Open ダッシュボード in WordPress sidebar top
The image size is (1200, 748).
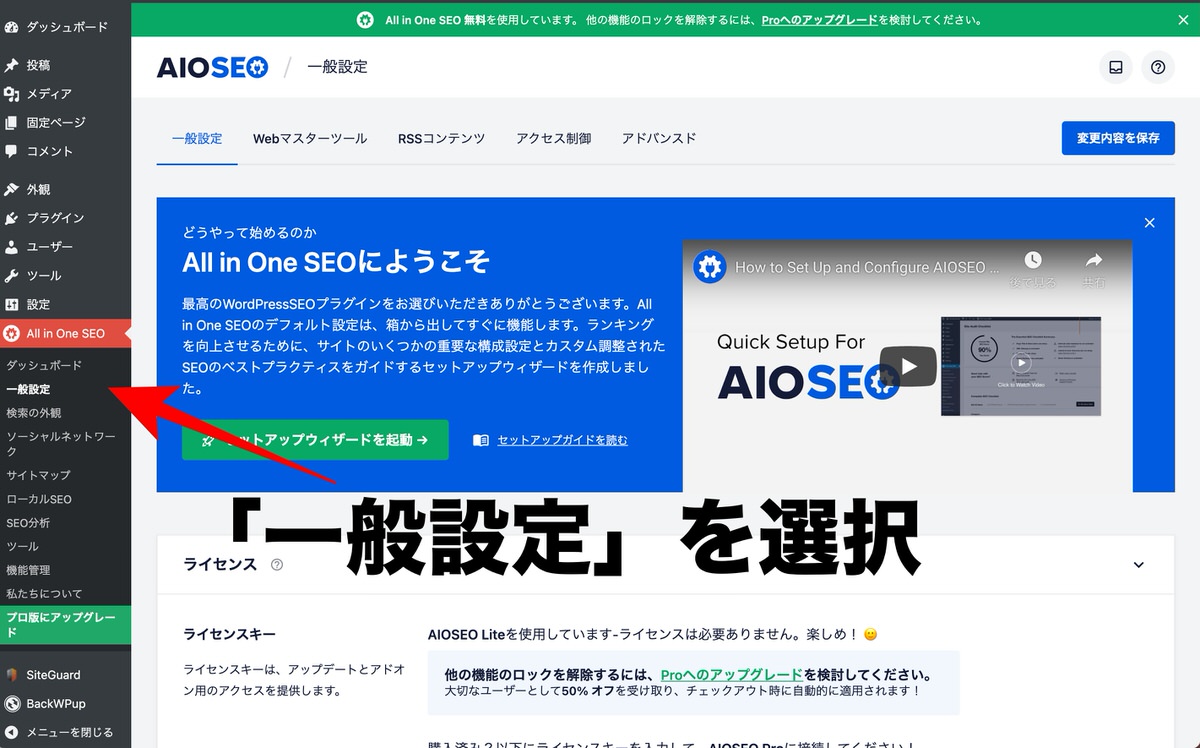[x=66, y=27]
